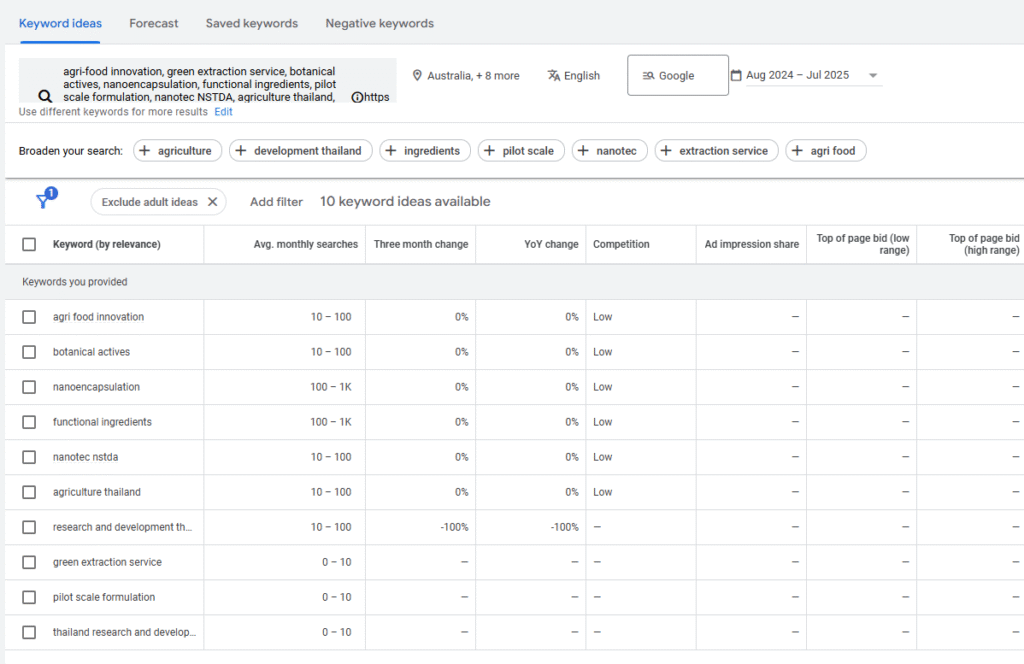This screenshot has width=1024, height=664.
Task: Remove the Exclude adult ideas filter
Action: 212,202
